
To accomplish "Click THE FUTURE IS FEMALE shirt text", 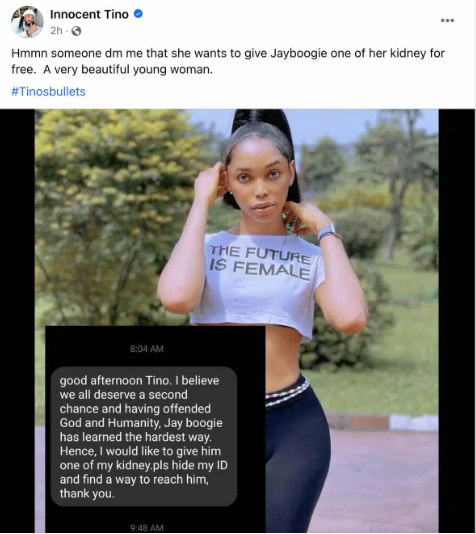I will (260, 262).
